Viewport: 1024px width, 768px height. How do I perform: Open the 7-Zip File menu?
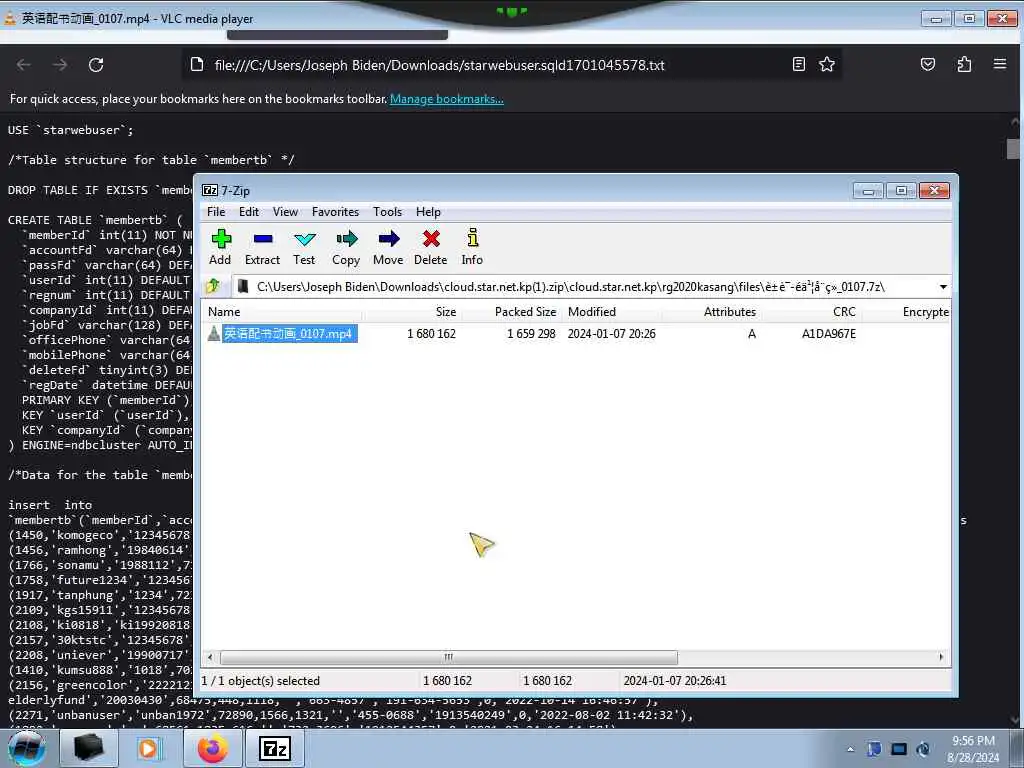coord(216,212)
